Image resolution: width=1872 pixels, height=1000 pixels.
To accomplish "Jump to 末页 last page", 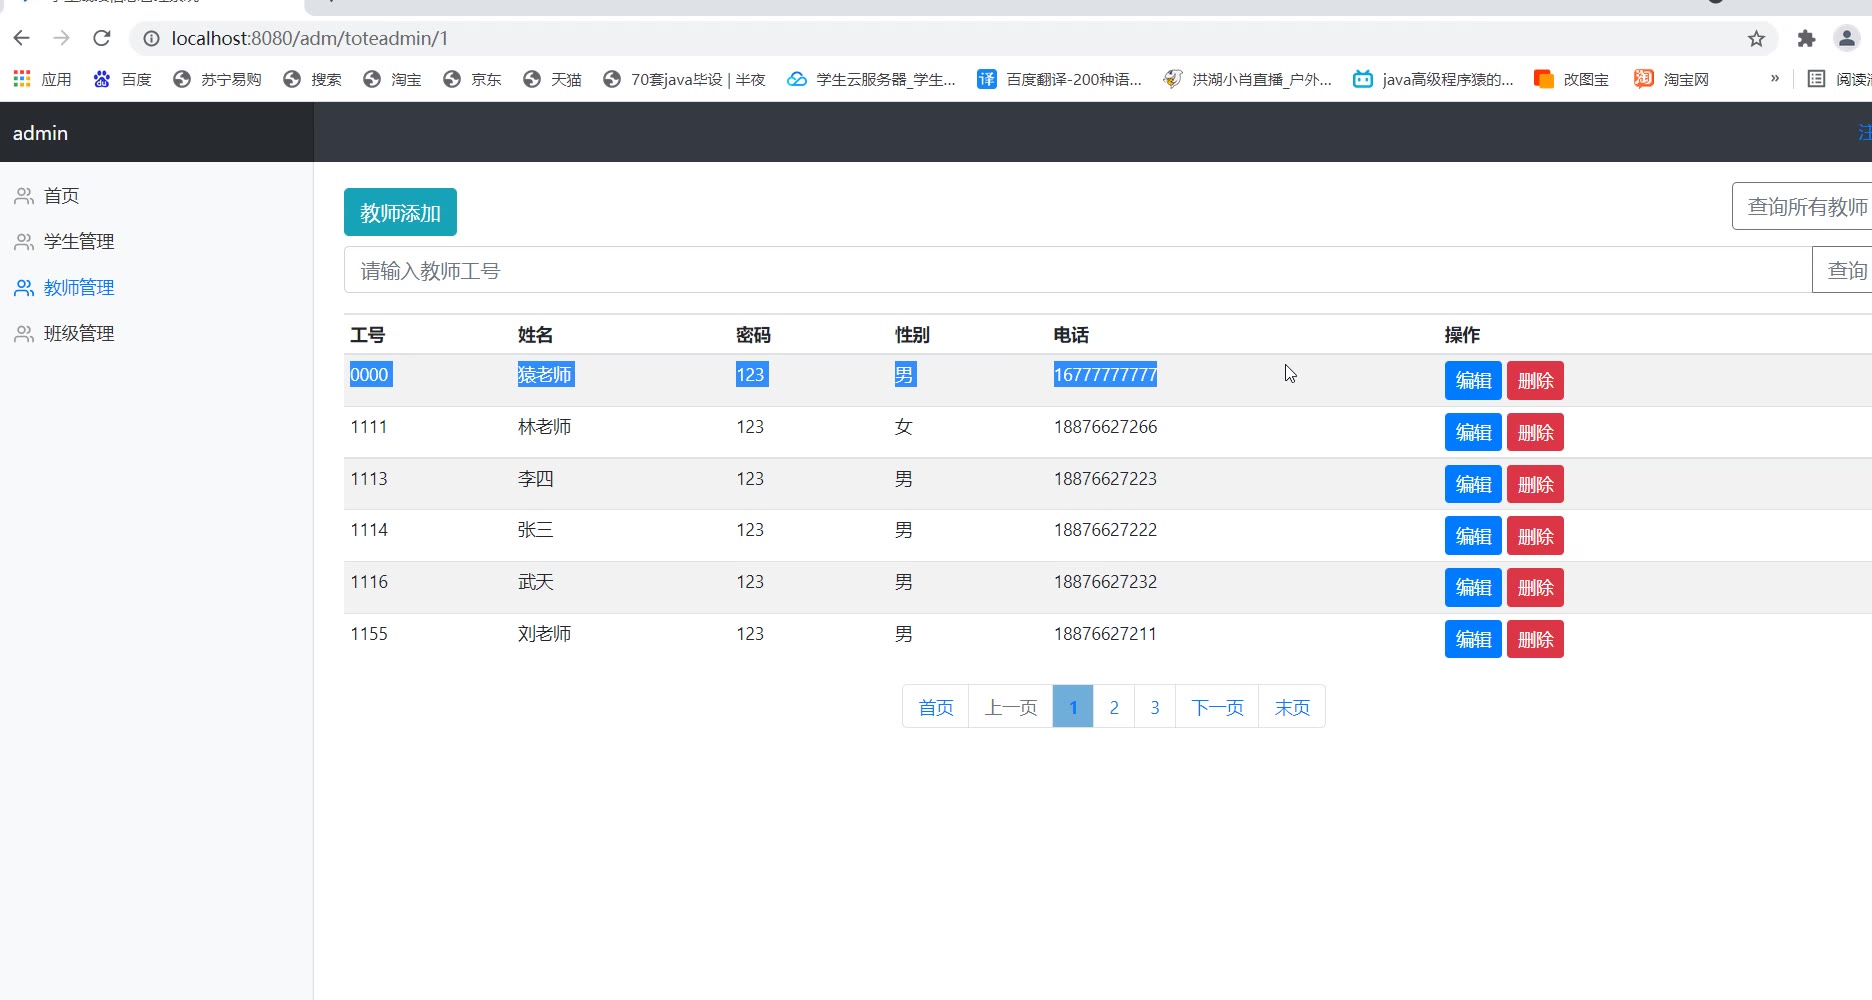I will (1292, 707).
